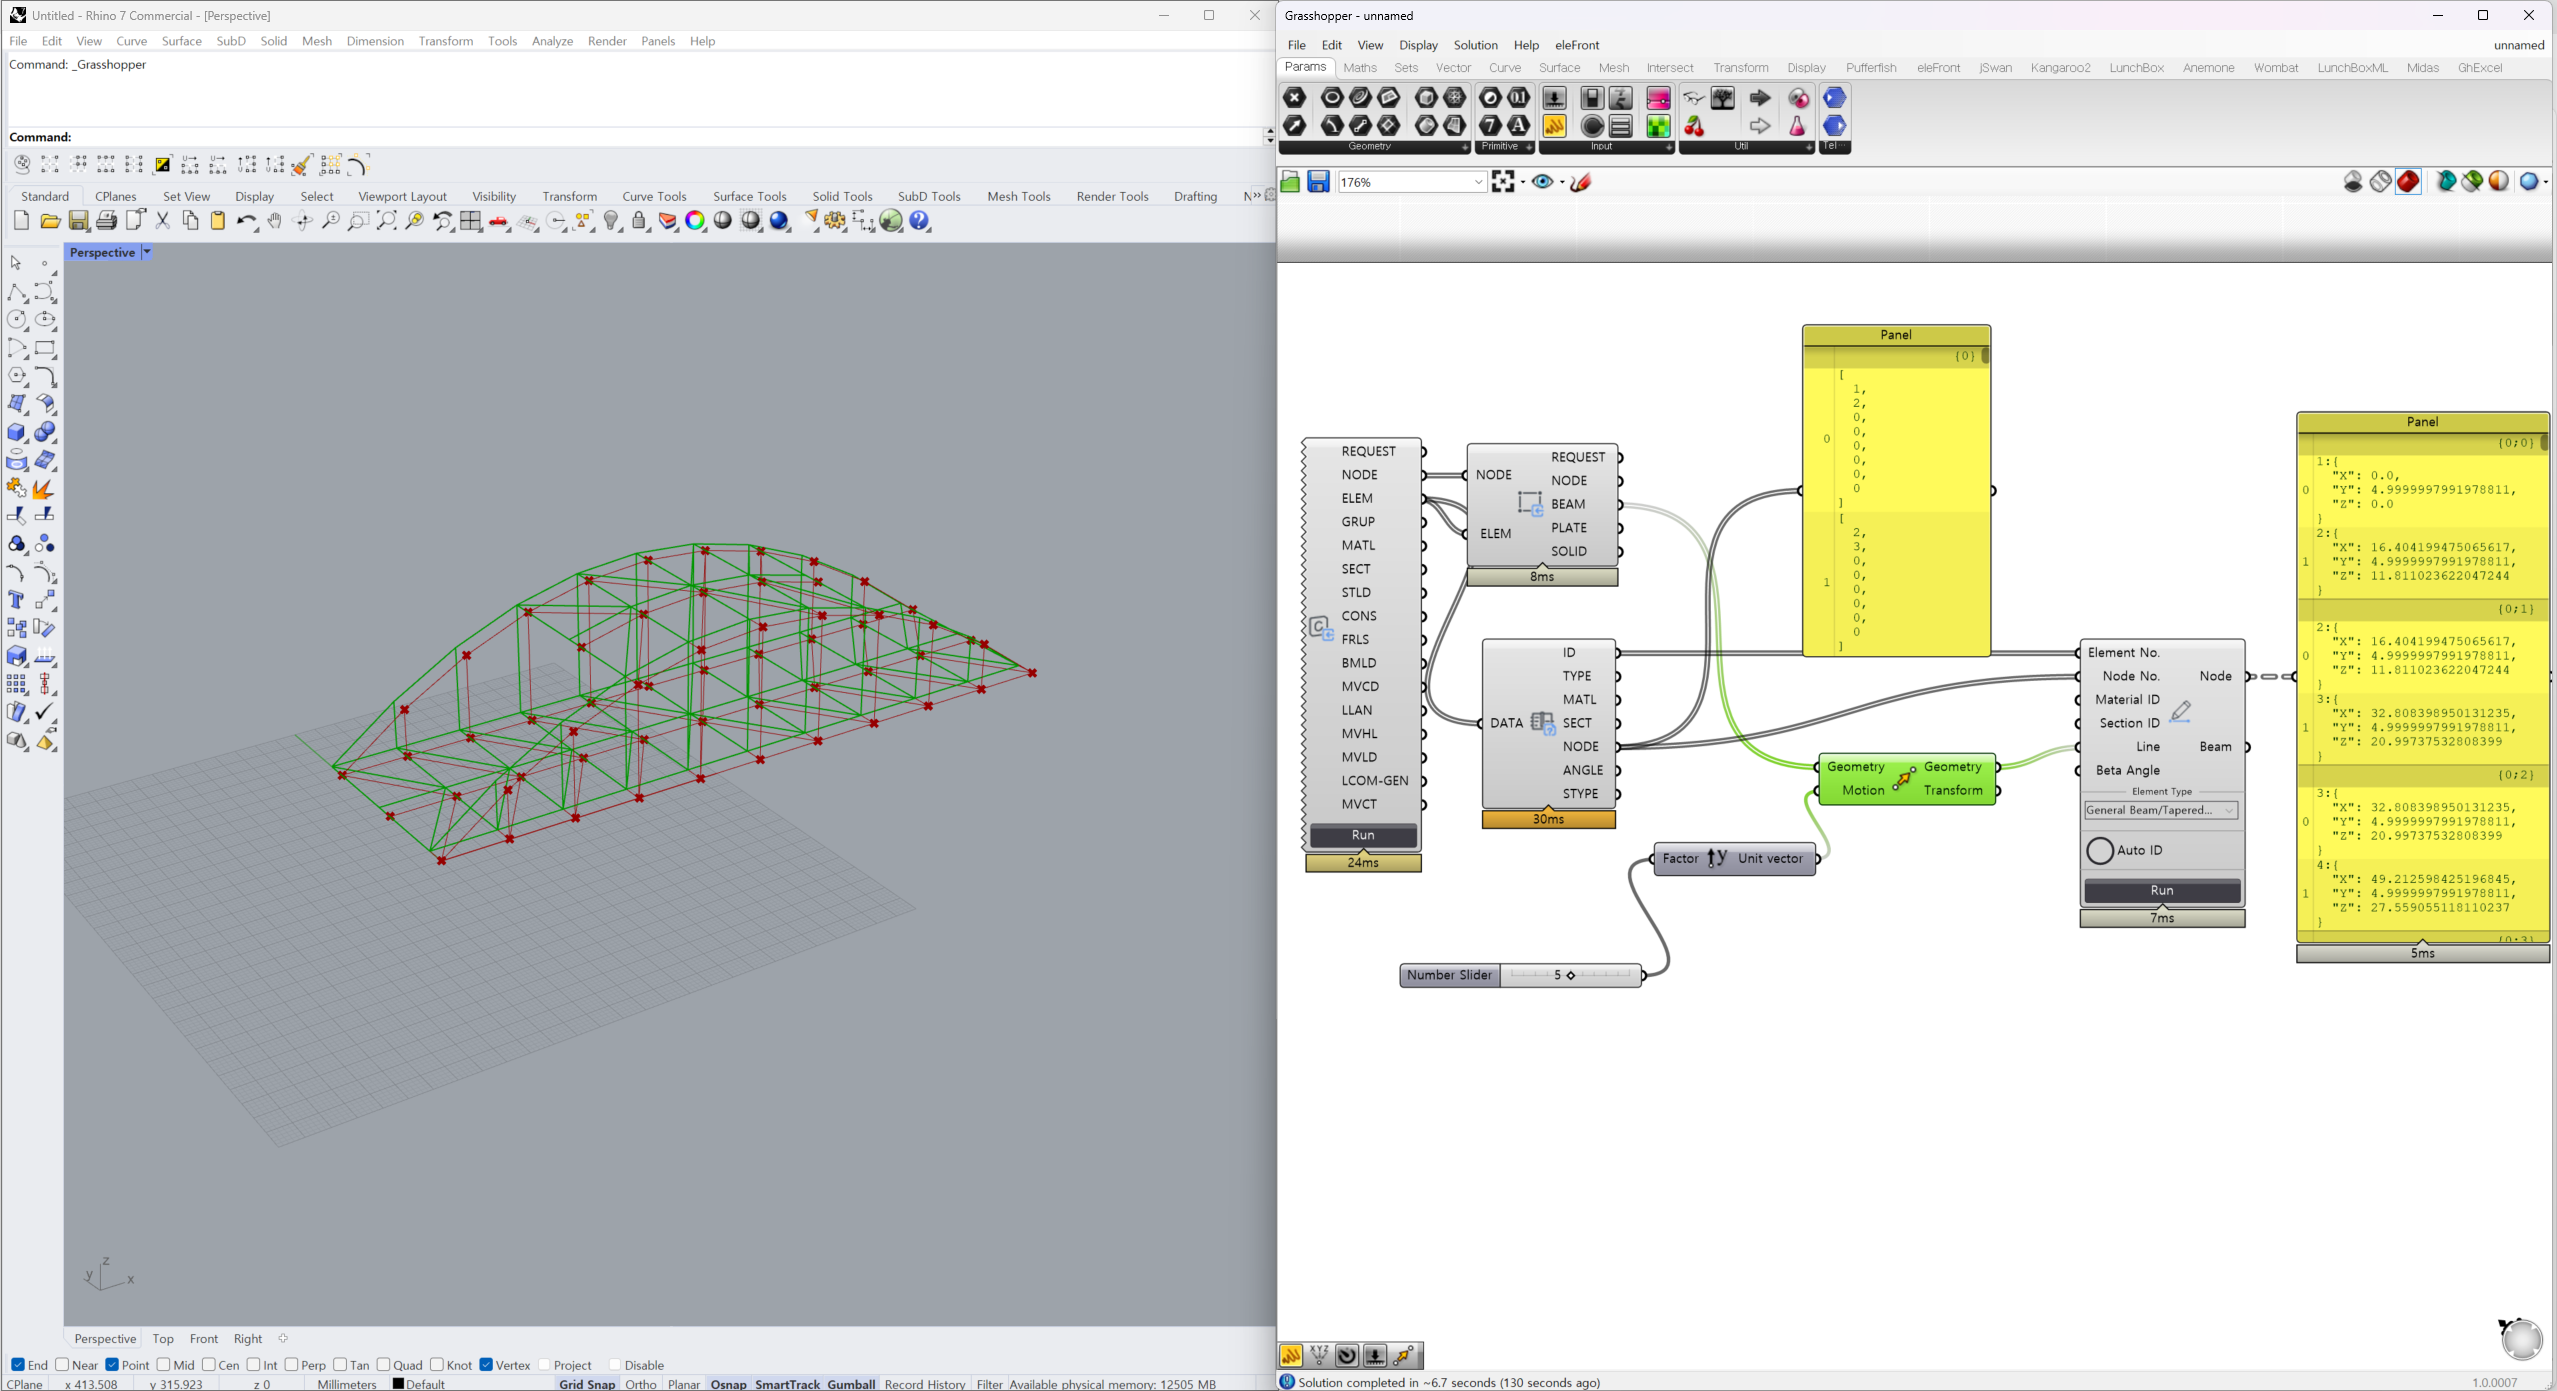Toggle the End osnap checkbox
2557x1391 pixels.
pos(18,1365)
